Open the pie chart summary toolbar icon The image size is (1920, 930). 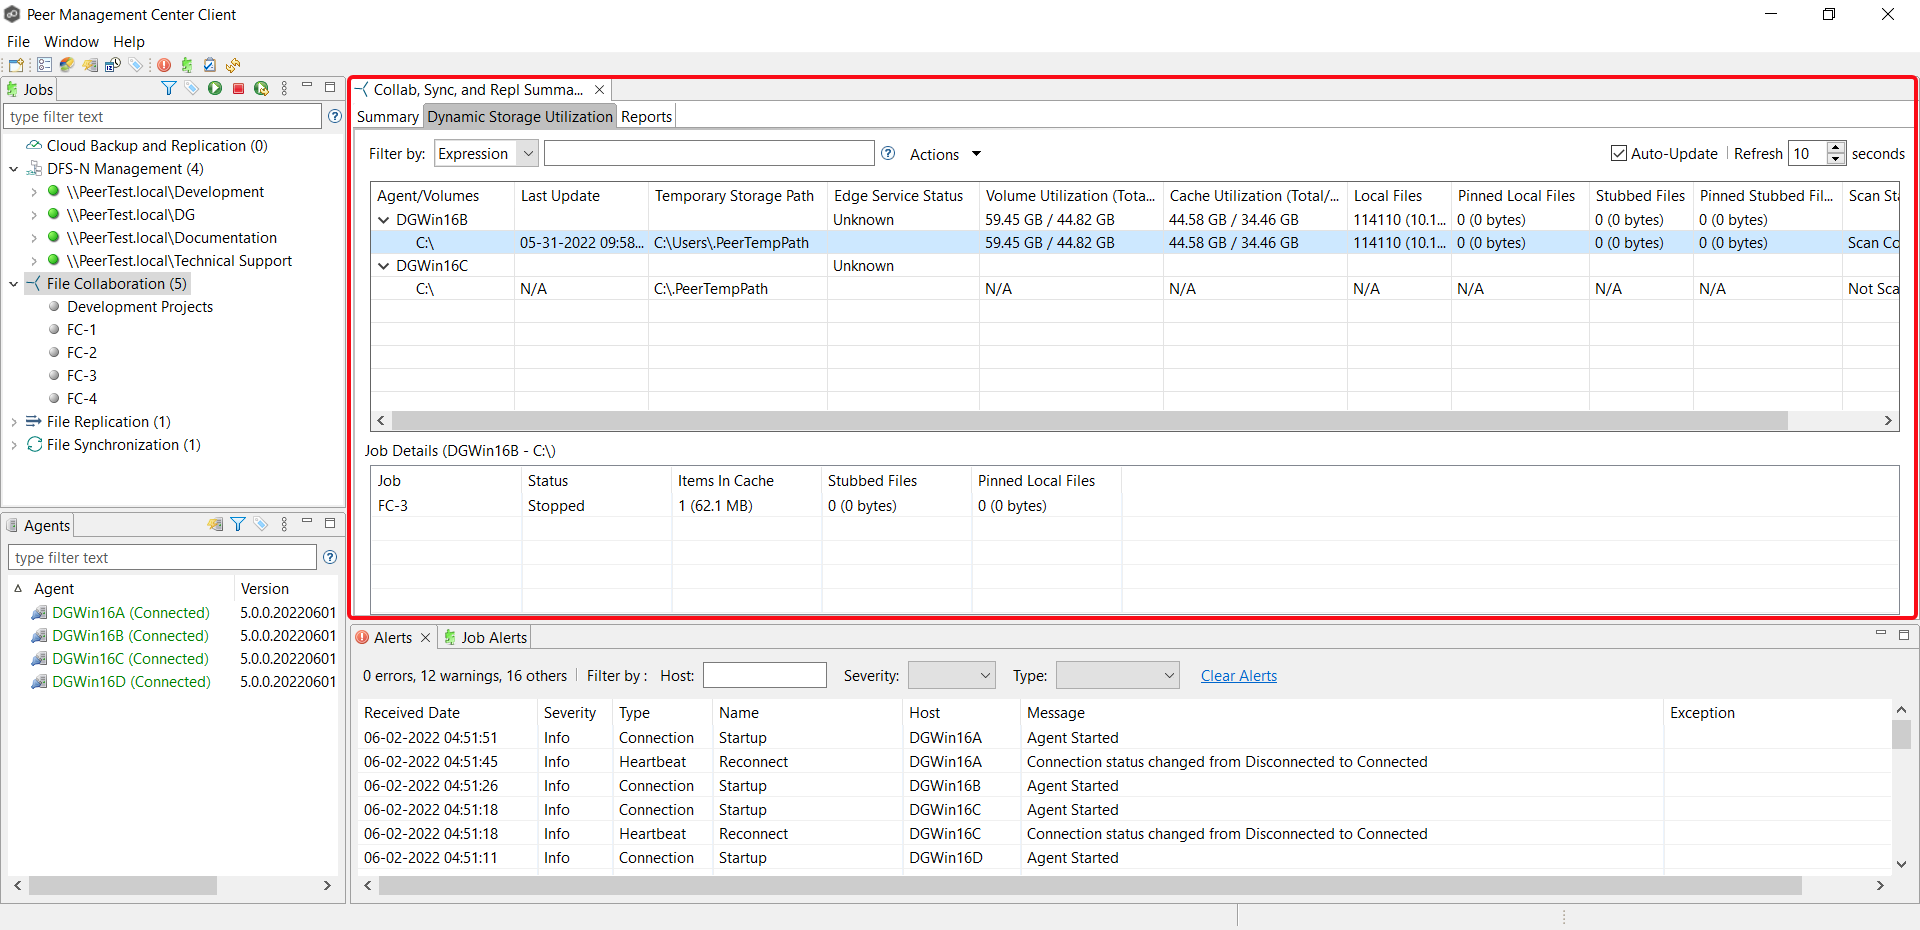coord(66,65)
